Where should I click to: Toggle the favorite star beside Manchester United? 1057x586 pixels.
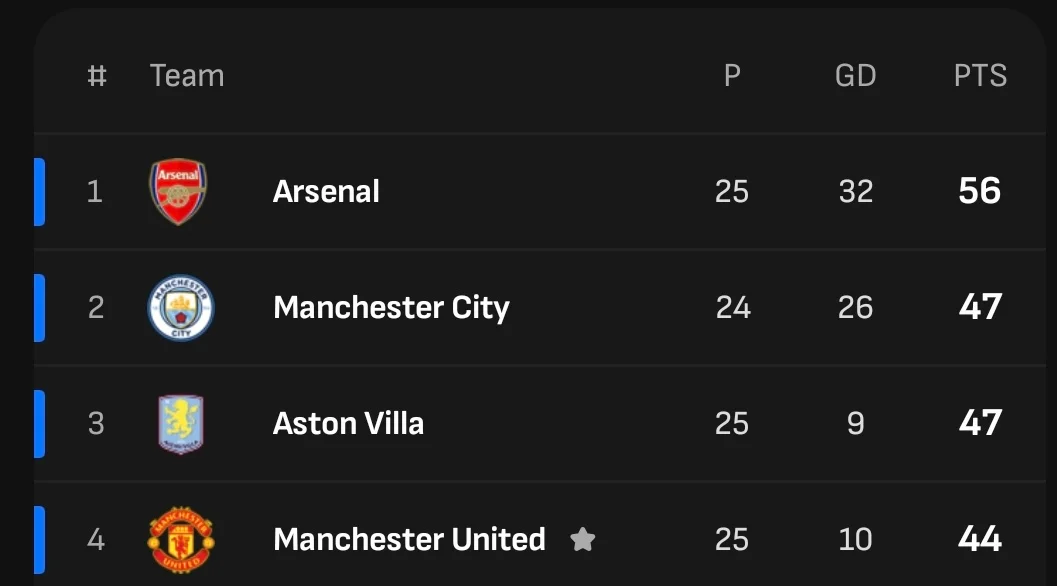(x=582, y=540)
